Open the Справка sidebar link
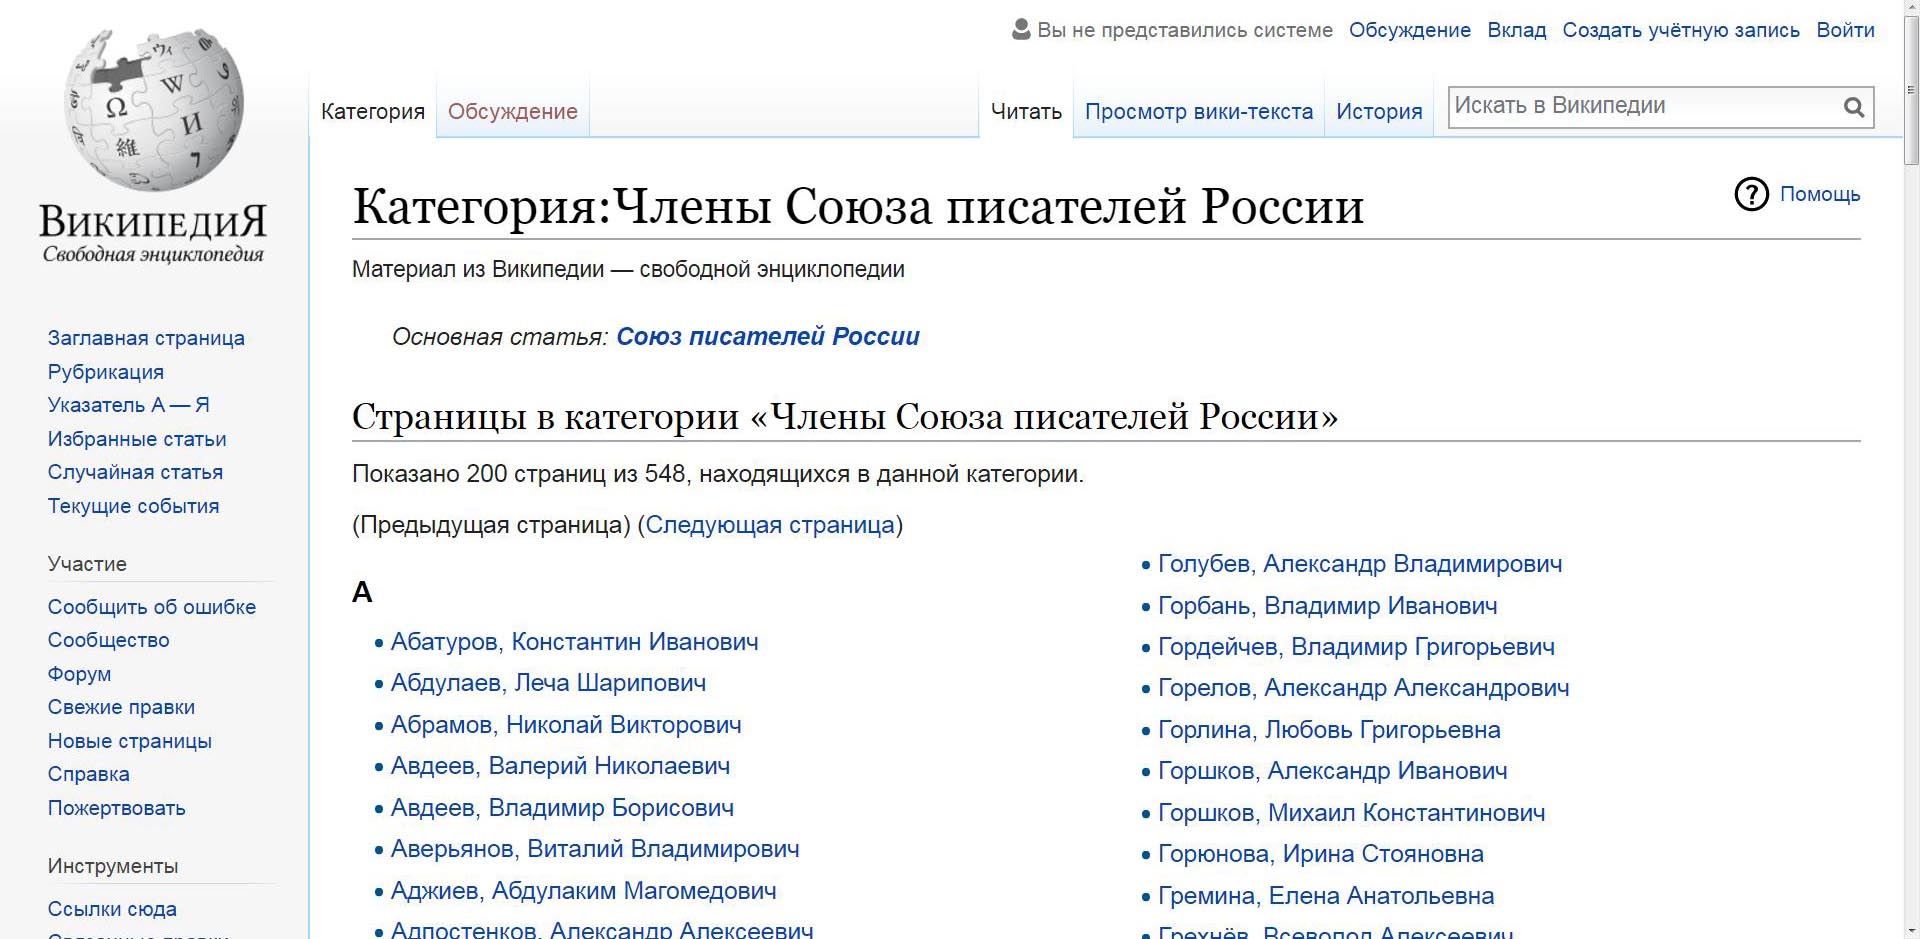The image size is (1920, 939). coord(88,774)
